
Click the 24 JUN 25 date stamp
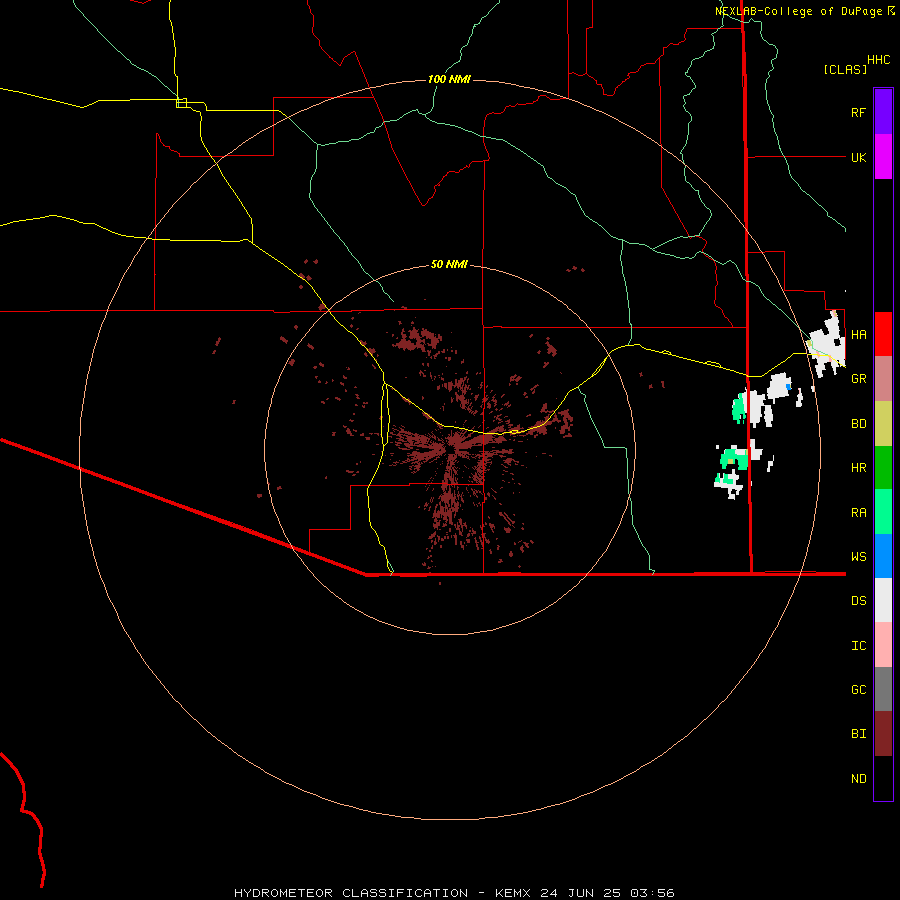click(581, 893)
